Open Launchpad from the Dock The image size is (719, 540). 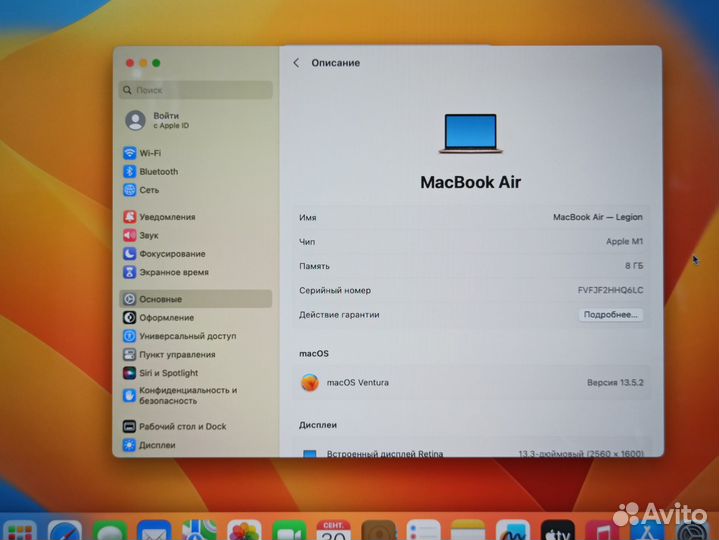click(x=19, y=531)
